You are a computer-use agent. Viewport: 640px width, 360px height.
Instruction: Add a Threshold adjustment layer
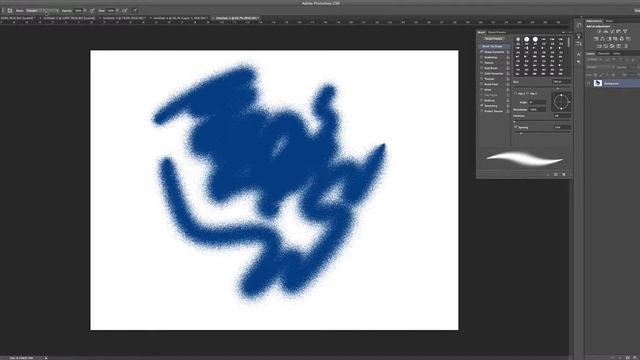[x=612, y=46]
